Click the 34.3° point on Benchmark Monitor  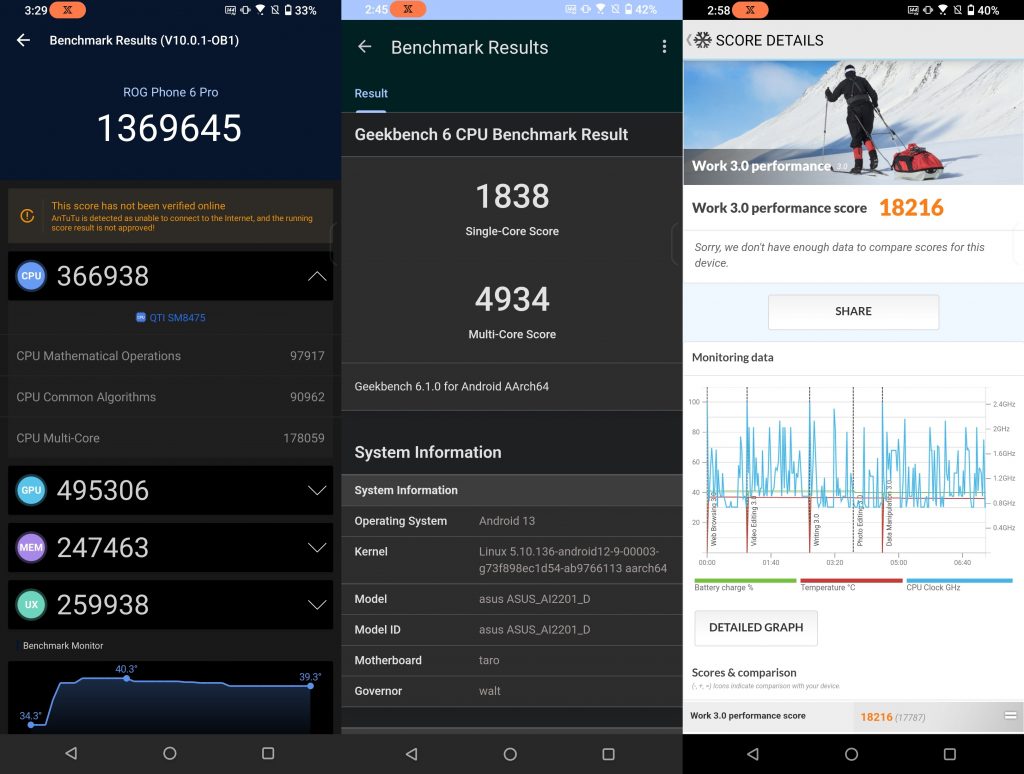[31, 724]
